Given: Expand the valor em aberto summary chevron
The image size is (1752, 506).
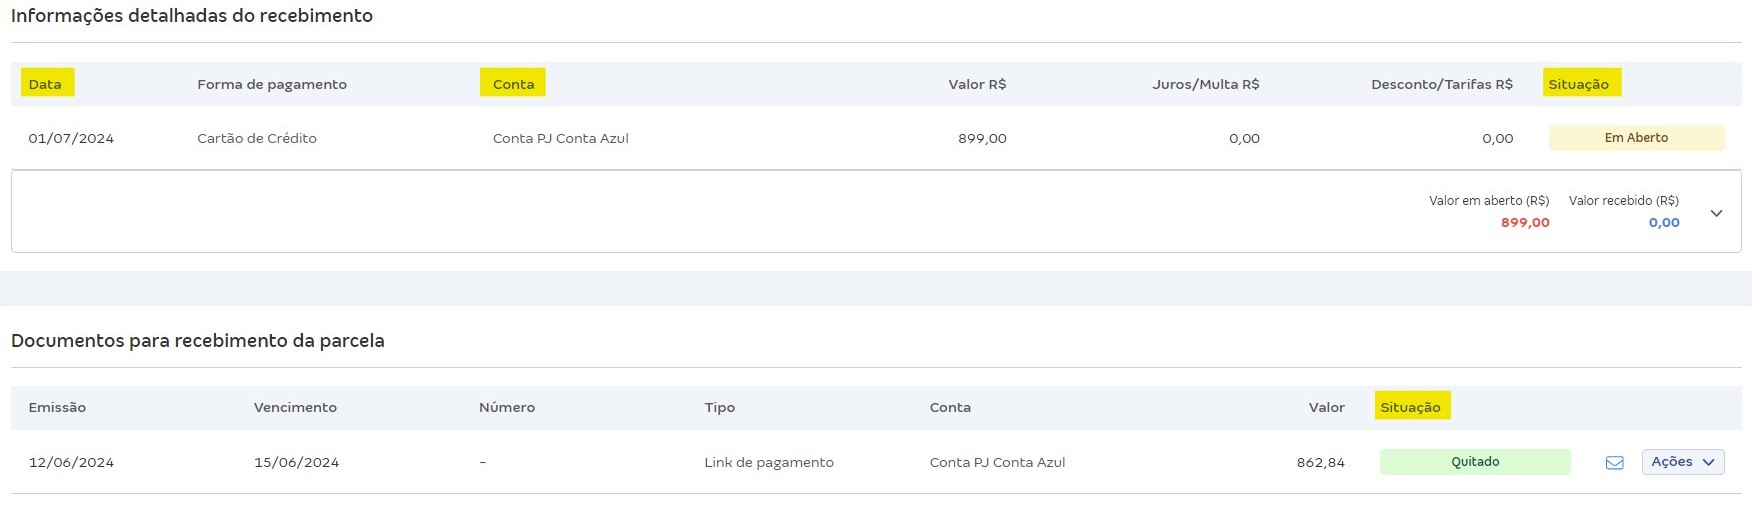Looking at the screenshot, I should point(1716,213).
